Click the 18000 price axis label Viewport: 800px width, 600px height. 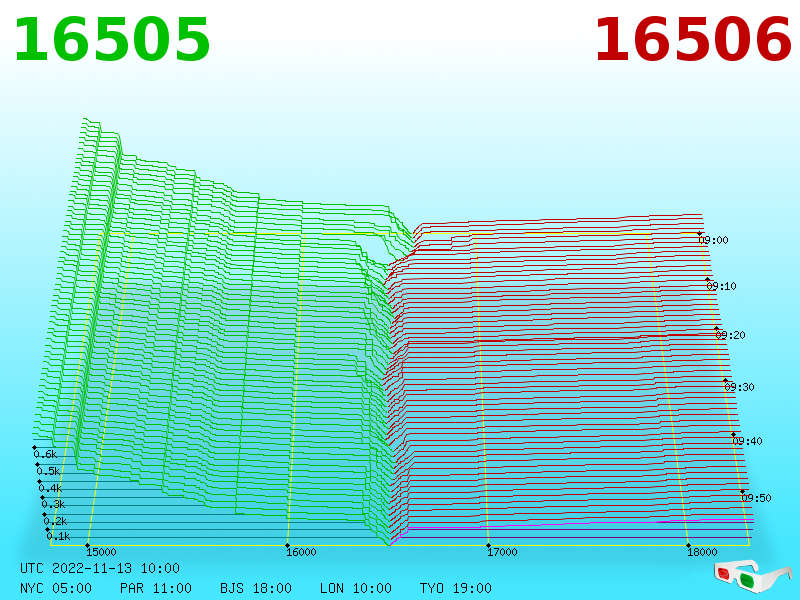pos(702,552)
